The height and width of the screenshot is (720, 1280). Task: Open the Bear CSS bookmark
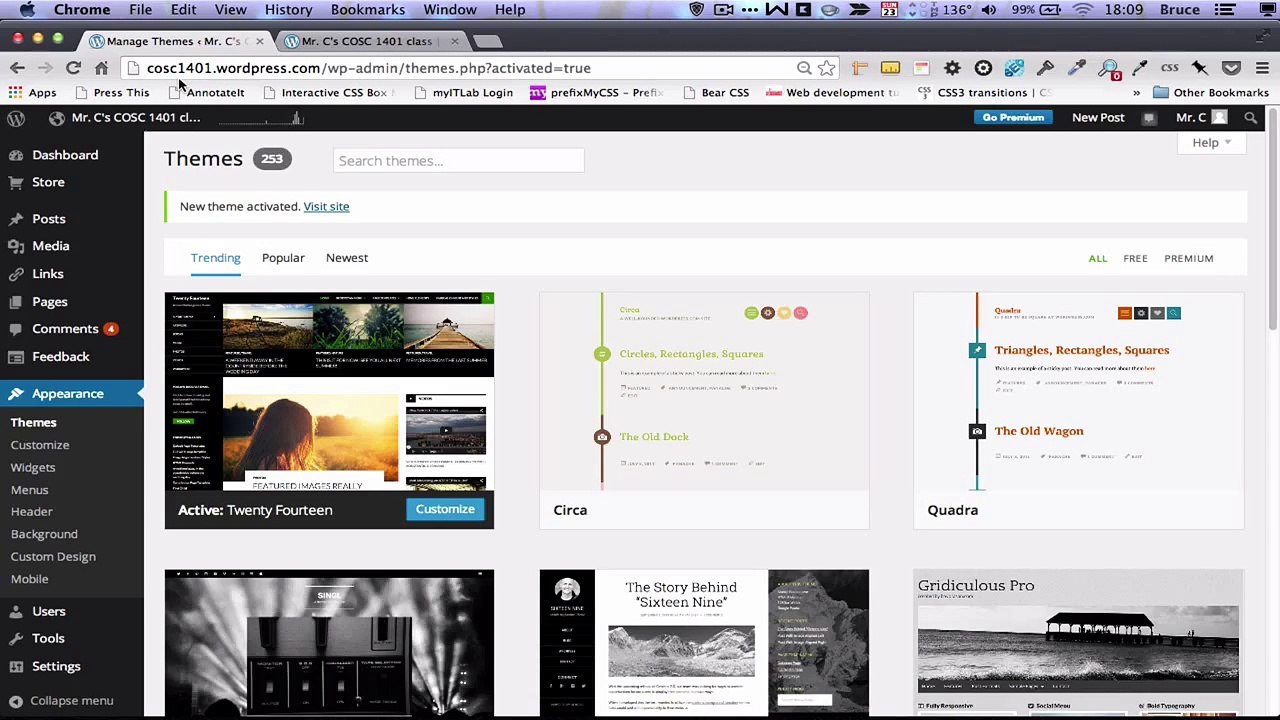(x=716, y=92)
